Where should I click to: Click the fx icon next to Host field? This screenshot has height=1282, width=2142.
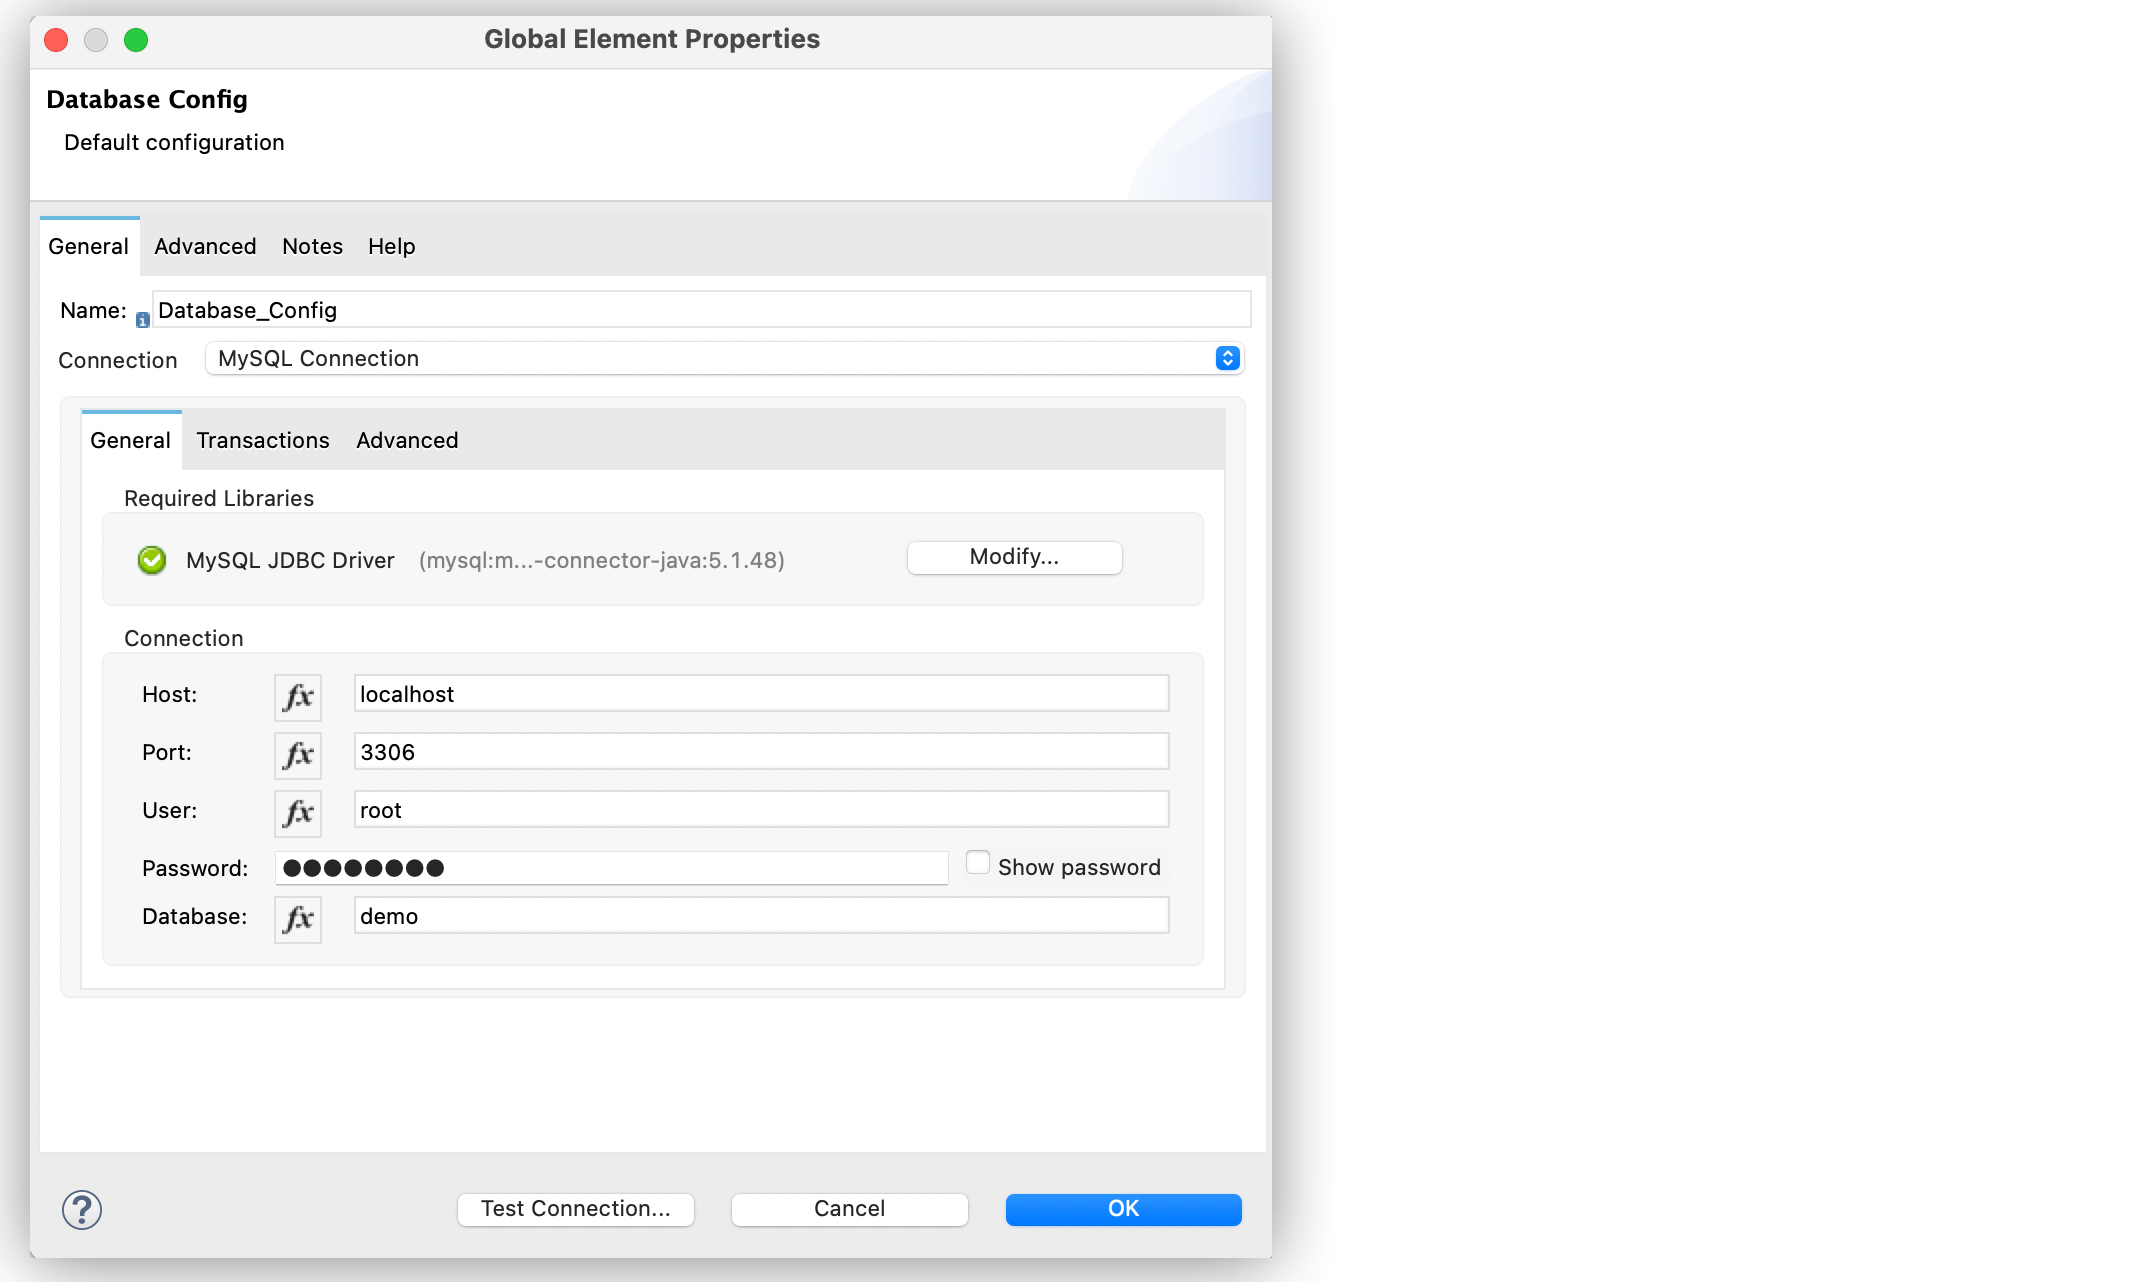pos(298,694)
